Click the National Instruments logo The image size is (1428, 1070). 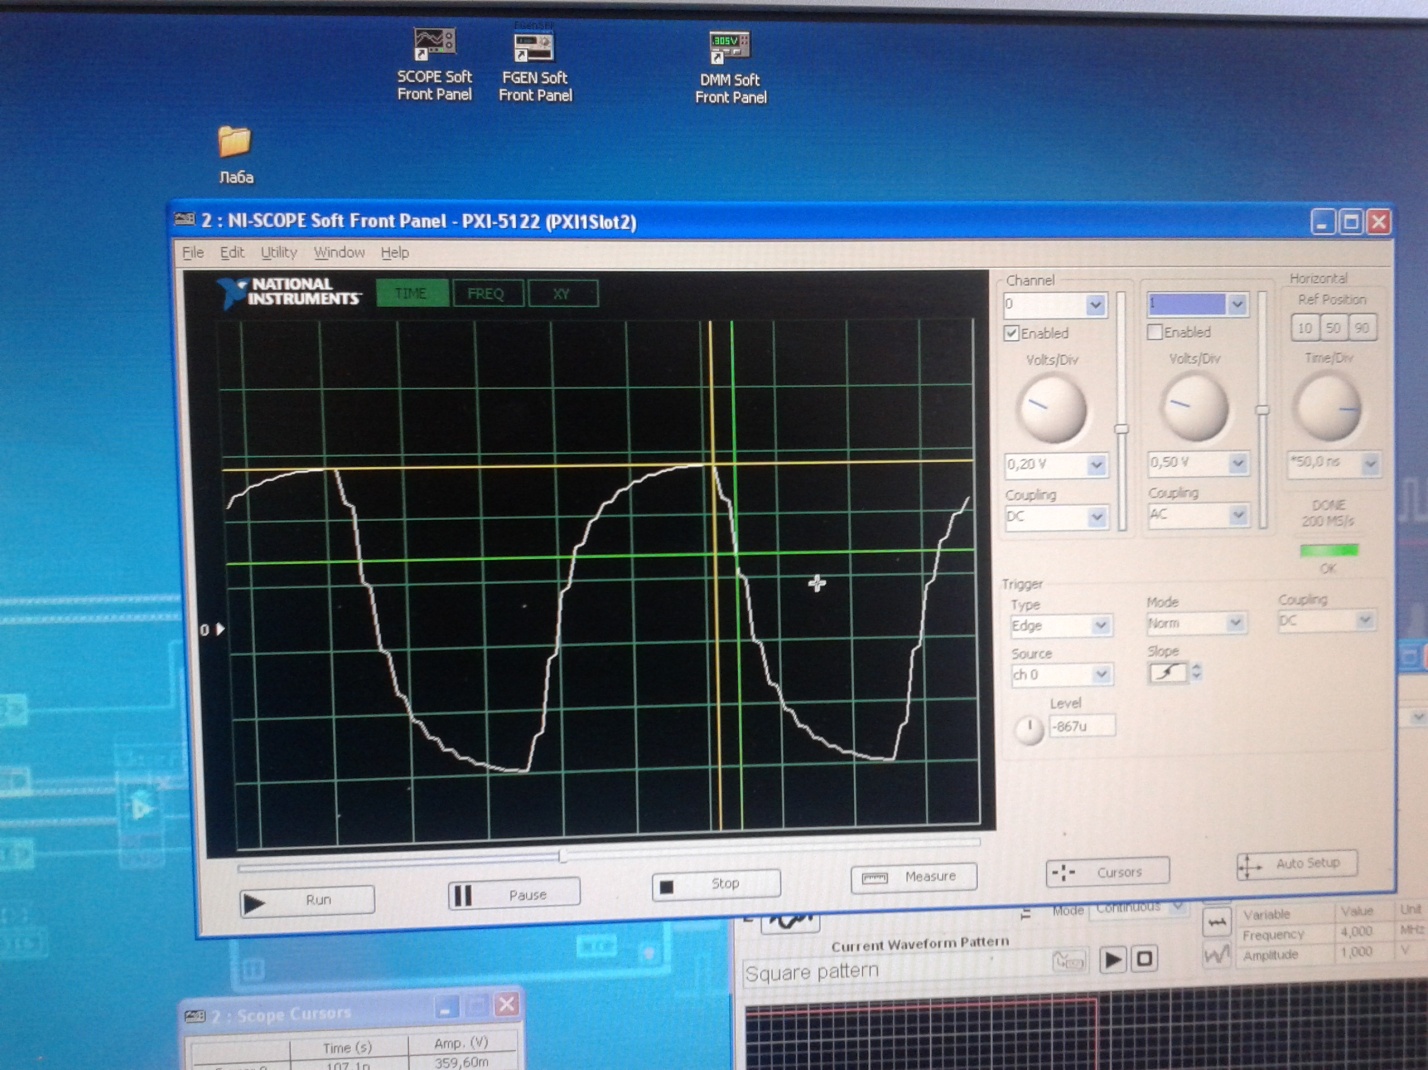(289, 292)
